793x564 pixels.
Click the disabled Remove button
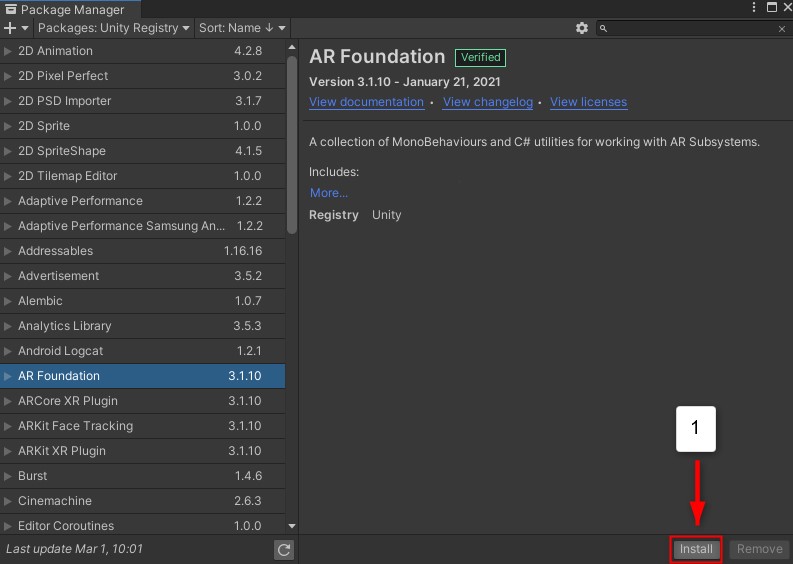click(x=760, y=549)
